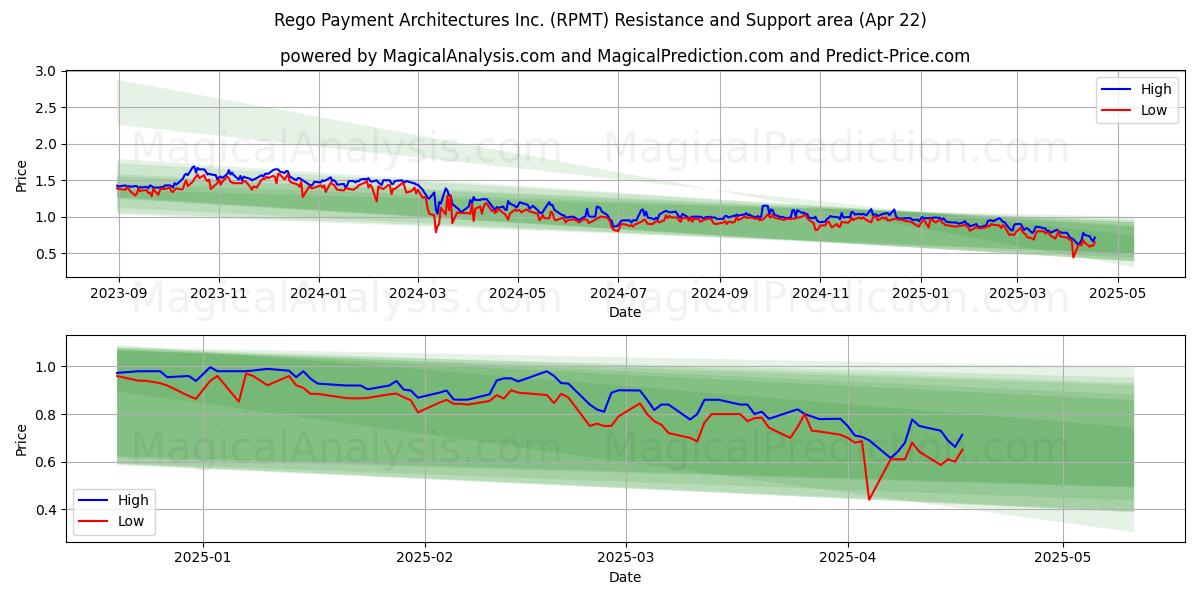Click the 'Date' label under bottom chart
Screen dimensions: 1200x600
tap(625, 577)
